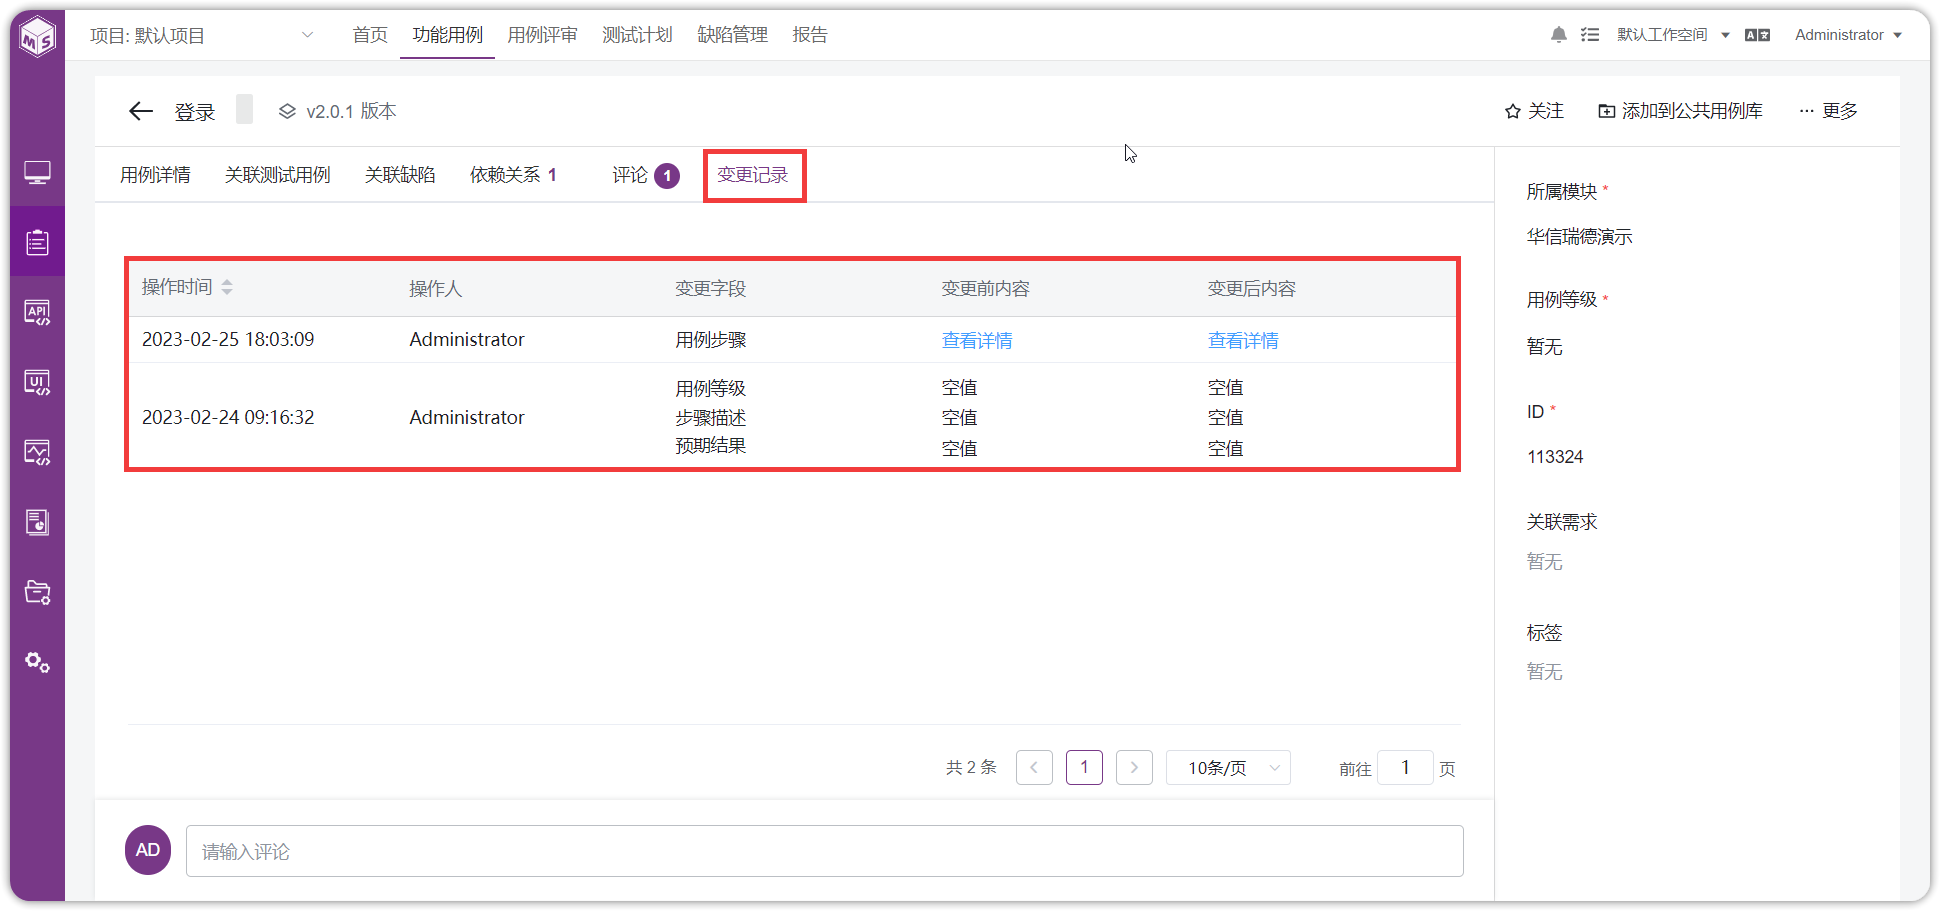Go to next page of records

[1134, 768]
